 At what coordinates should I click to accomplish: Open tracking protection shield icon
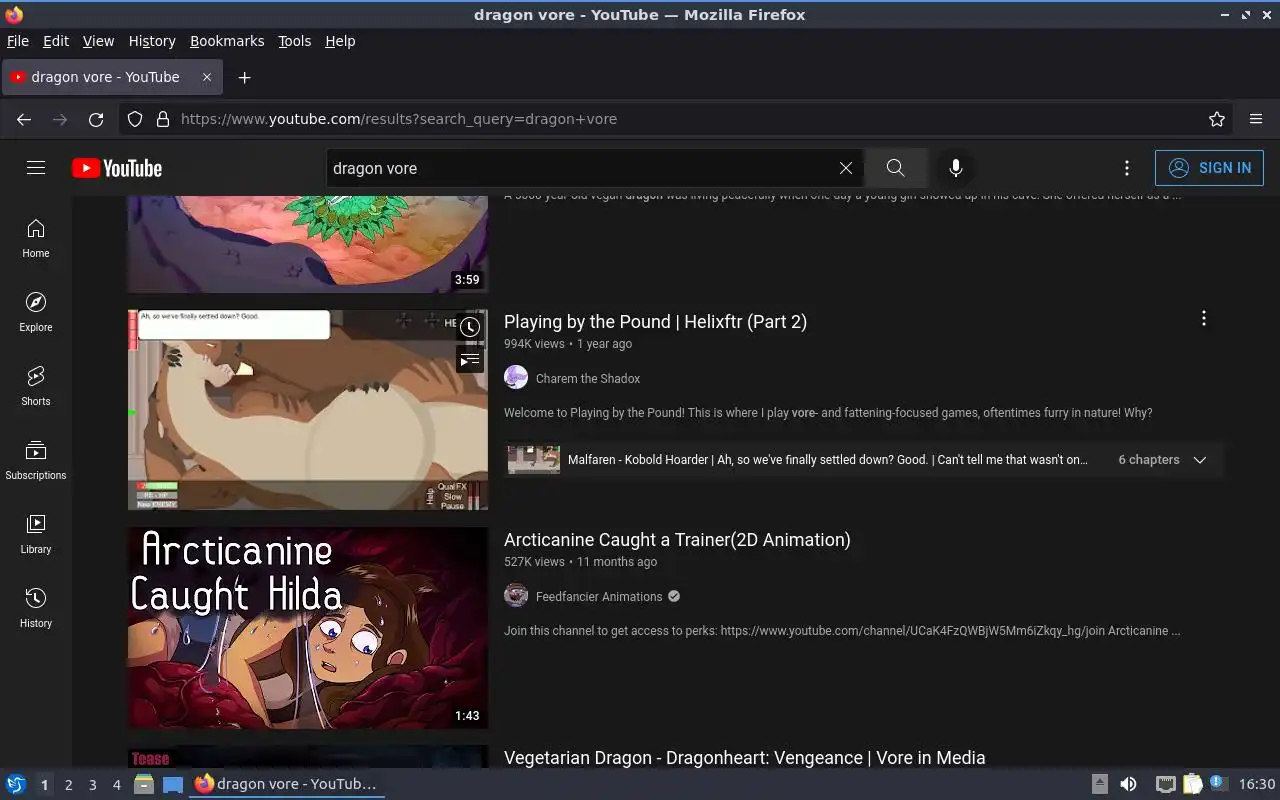point(135,119)
